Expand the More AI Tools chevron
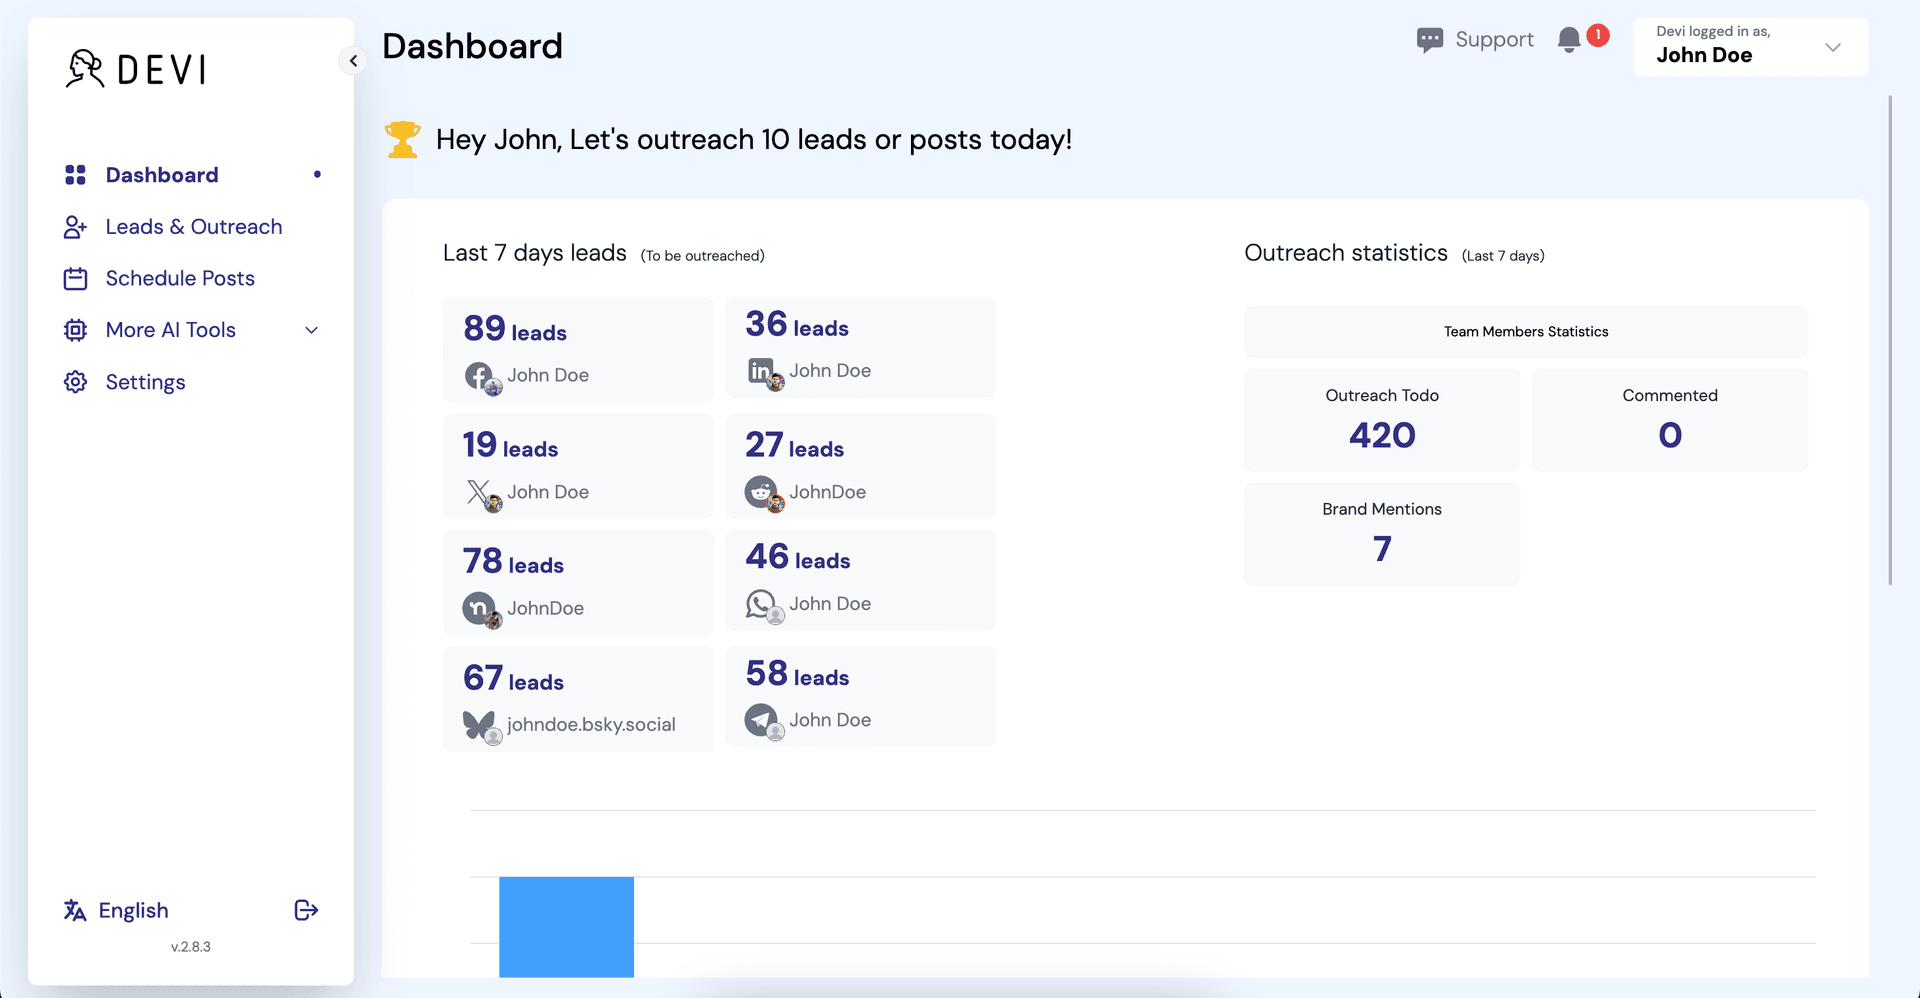This screenshot has width=1920, height=998. pos(311,330)
